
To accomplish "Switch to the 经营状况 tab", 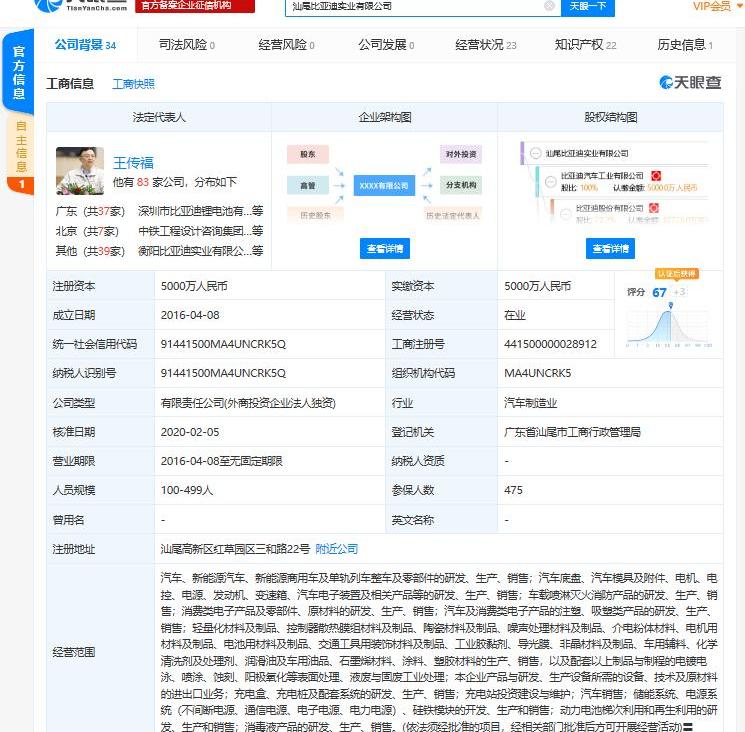I will point(486,45).
